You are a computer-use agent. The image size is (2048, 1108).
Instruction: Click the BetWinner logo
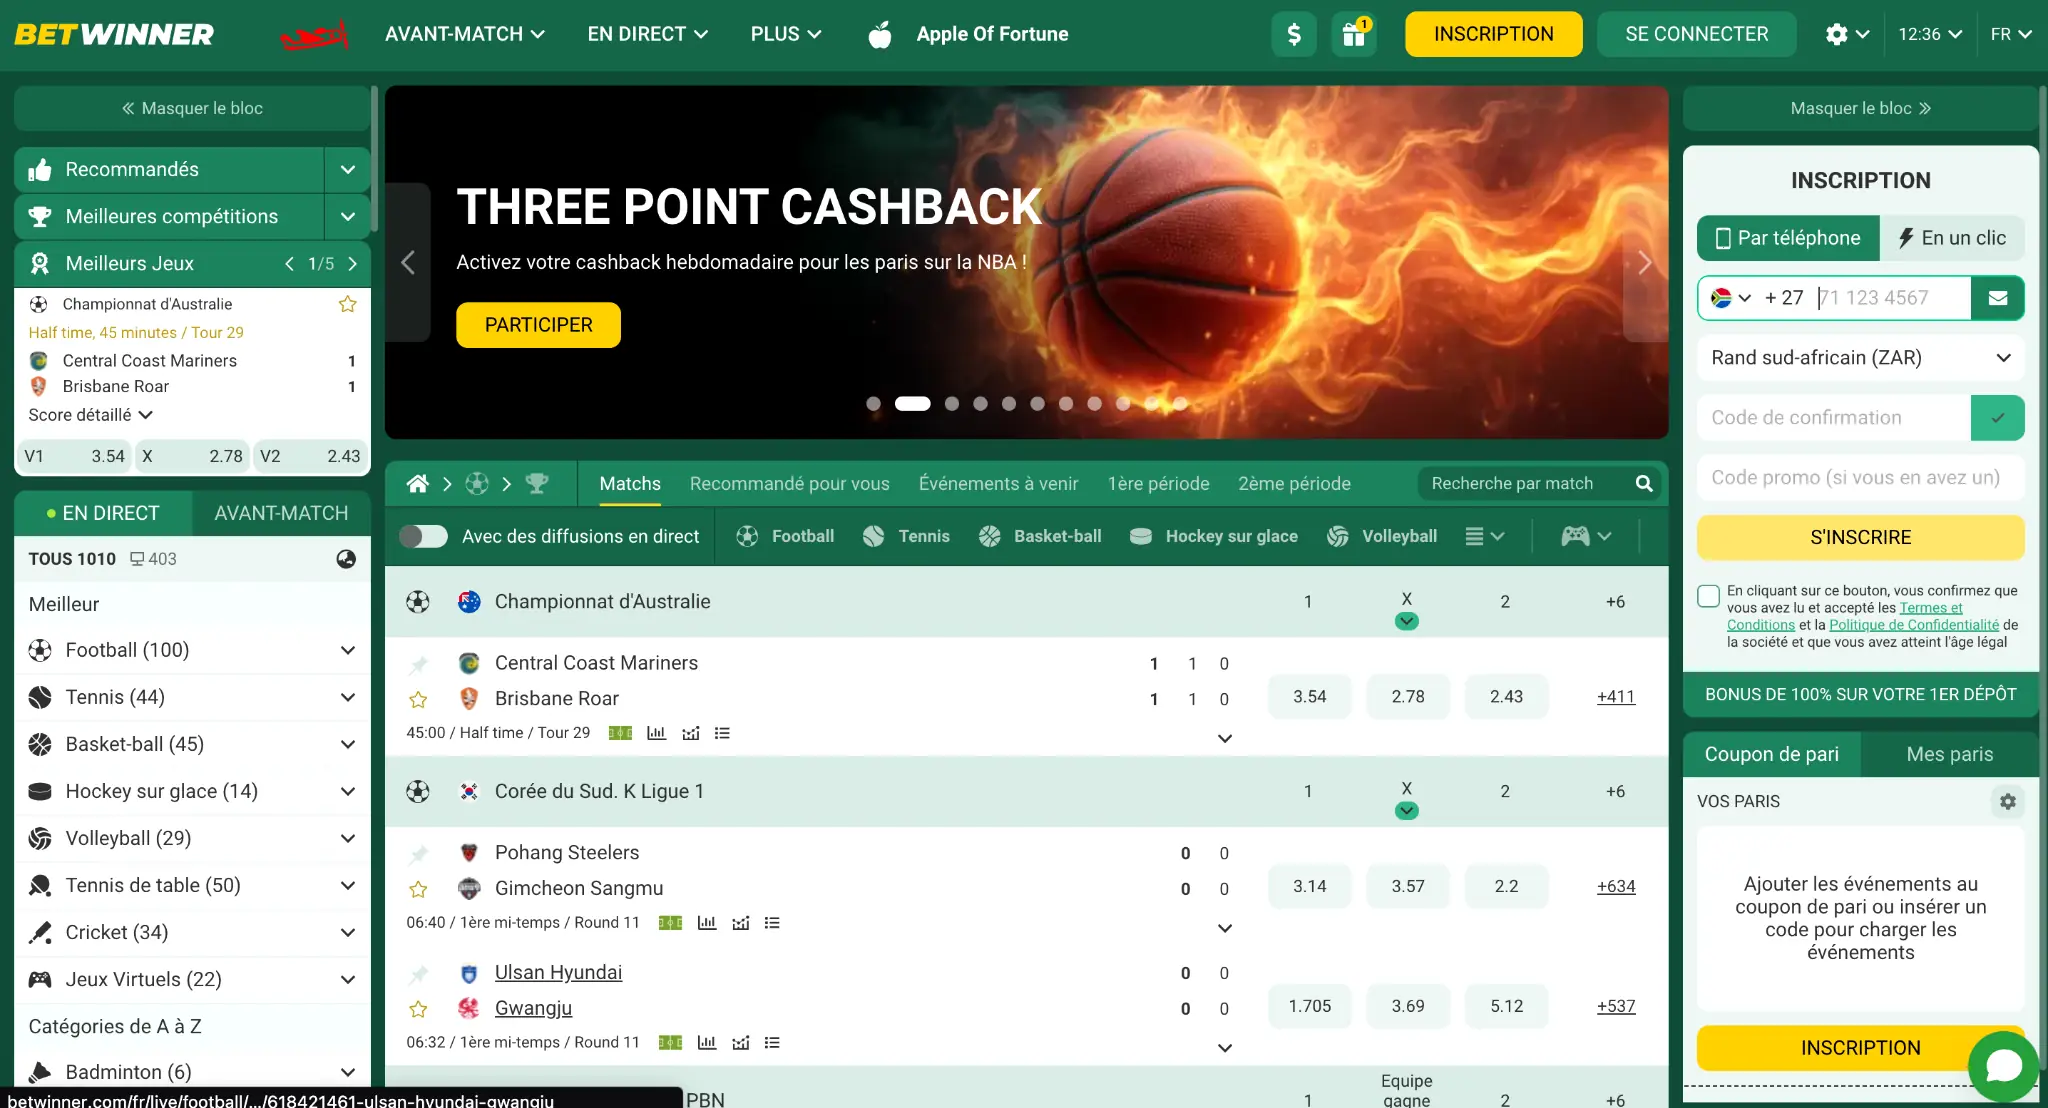(x=114, y=34)
